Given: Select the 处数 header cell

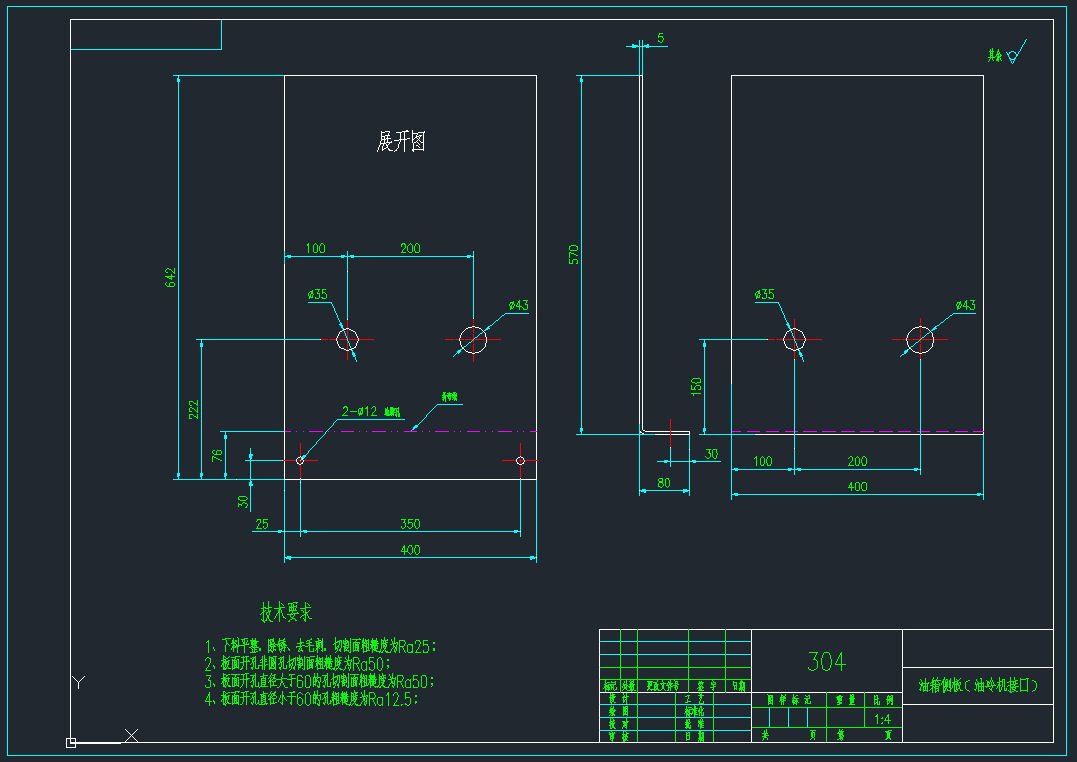Looking at the screenshot, I should coord(629,686).
